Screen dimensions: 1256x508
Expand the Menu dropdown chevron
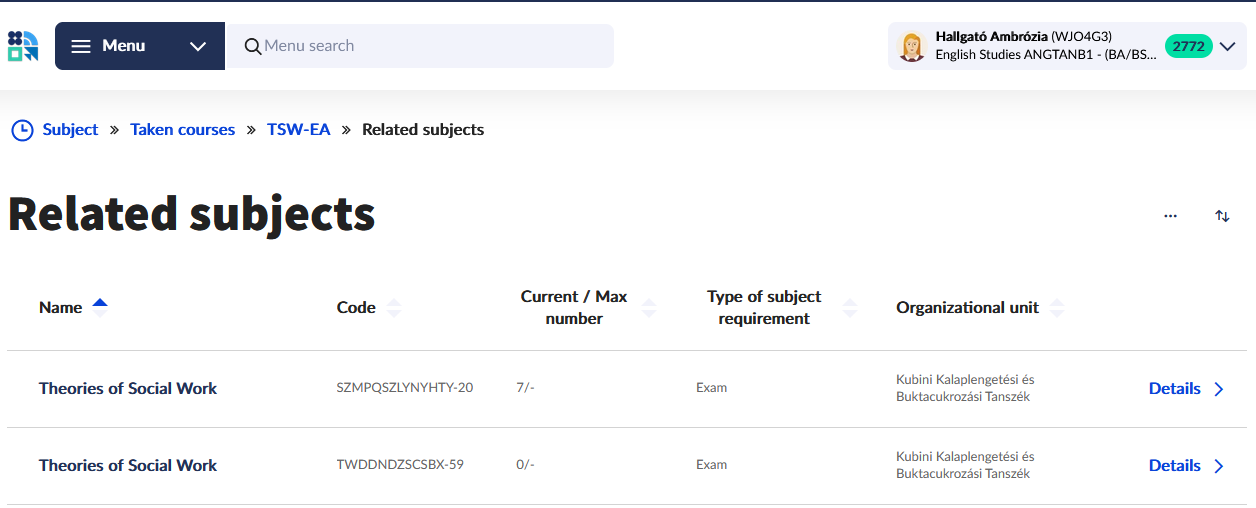198,46
